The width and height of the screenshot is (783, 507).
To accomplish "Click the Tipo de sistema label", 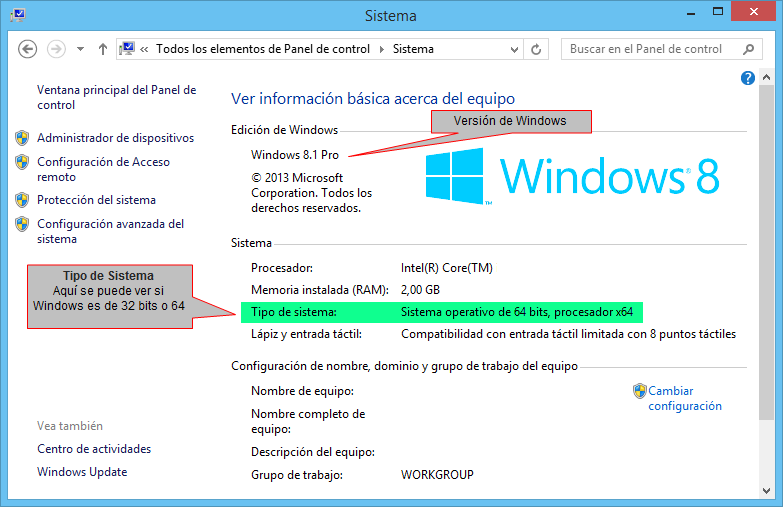I will (x=294, y=312).
